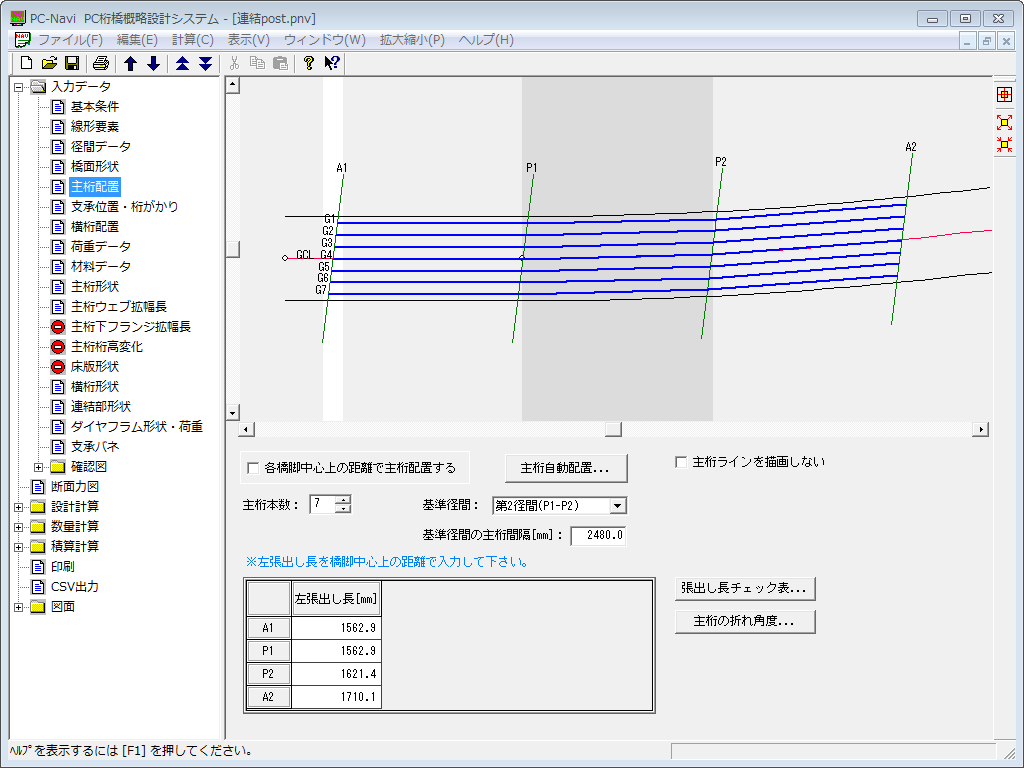1024x768 pixels.
Task: Toggle 主桁ラインを描画しない checkbox
Action: (x=681, y=462)
